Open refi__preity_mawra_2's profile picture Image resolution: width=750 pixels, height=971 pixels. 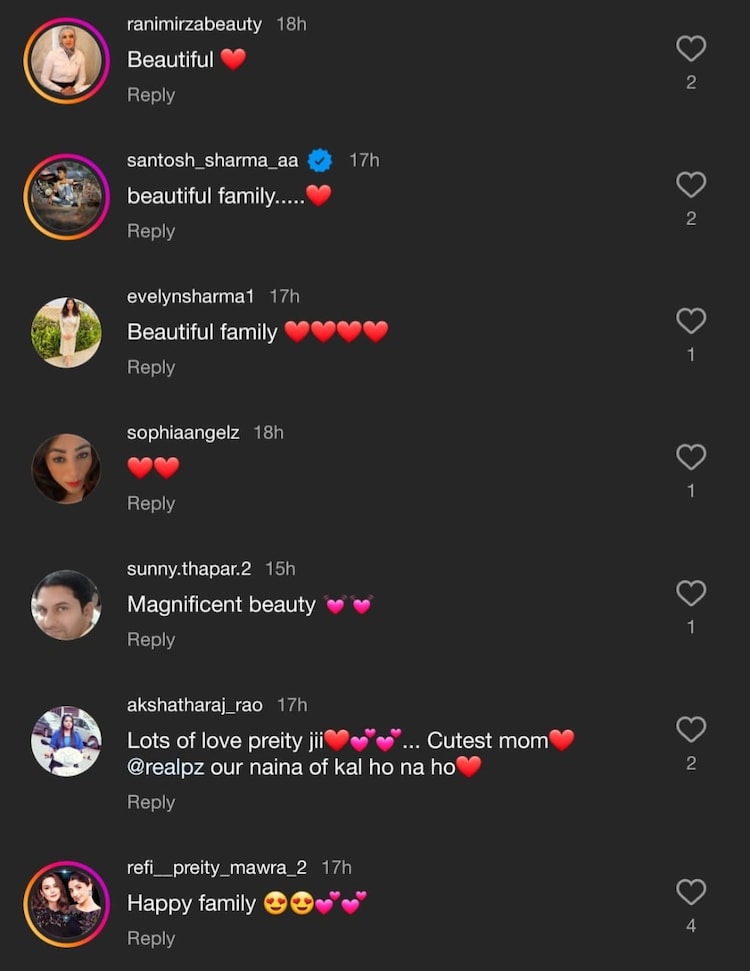66,904
